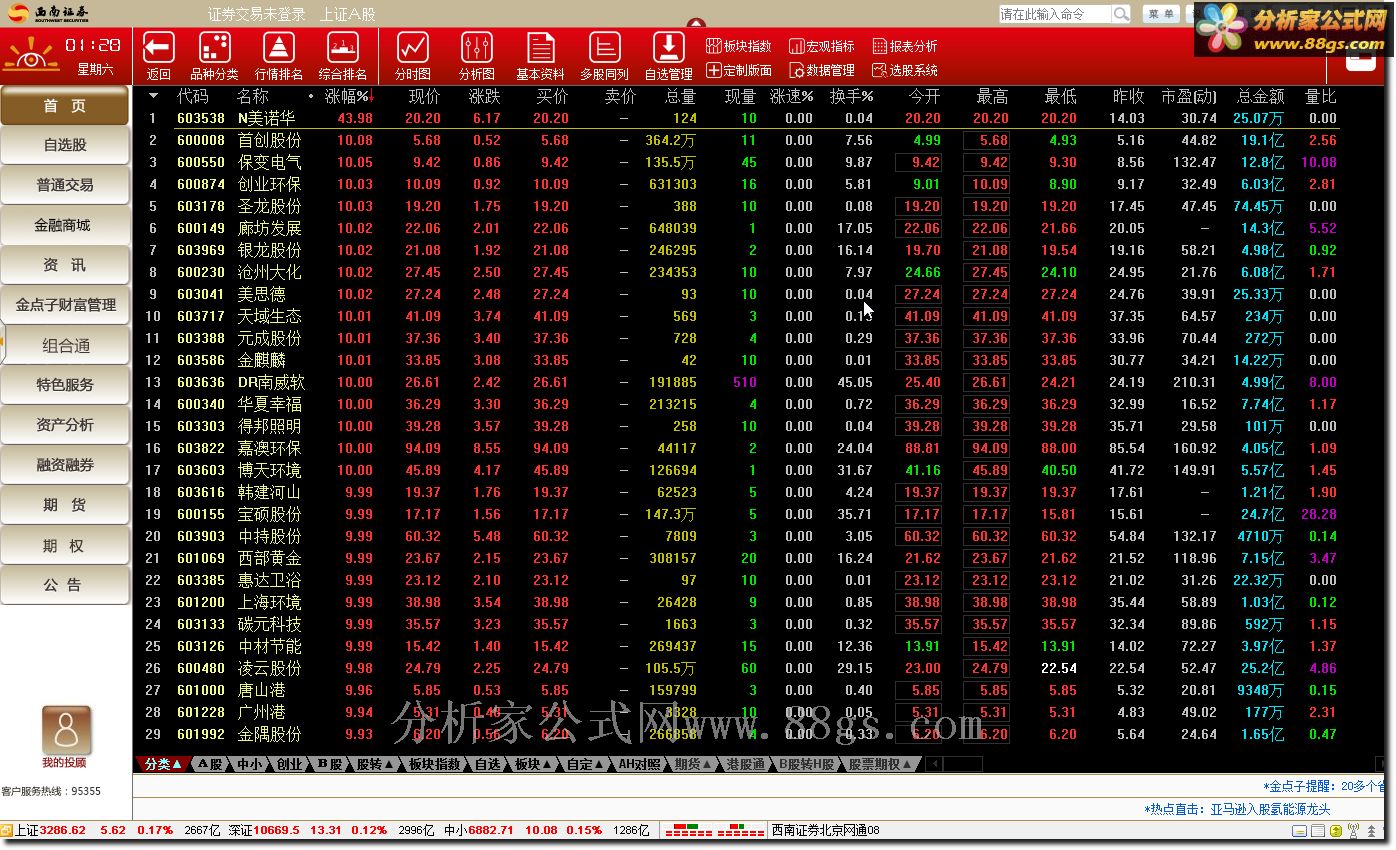
Task: Open 行情排名 ranking toolbar icon
Action: point(279,48)
